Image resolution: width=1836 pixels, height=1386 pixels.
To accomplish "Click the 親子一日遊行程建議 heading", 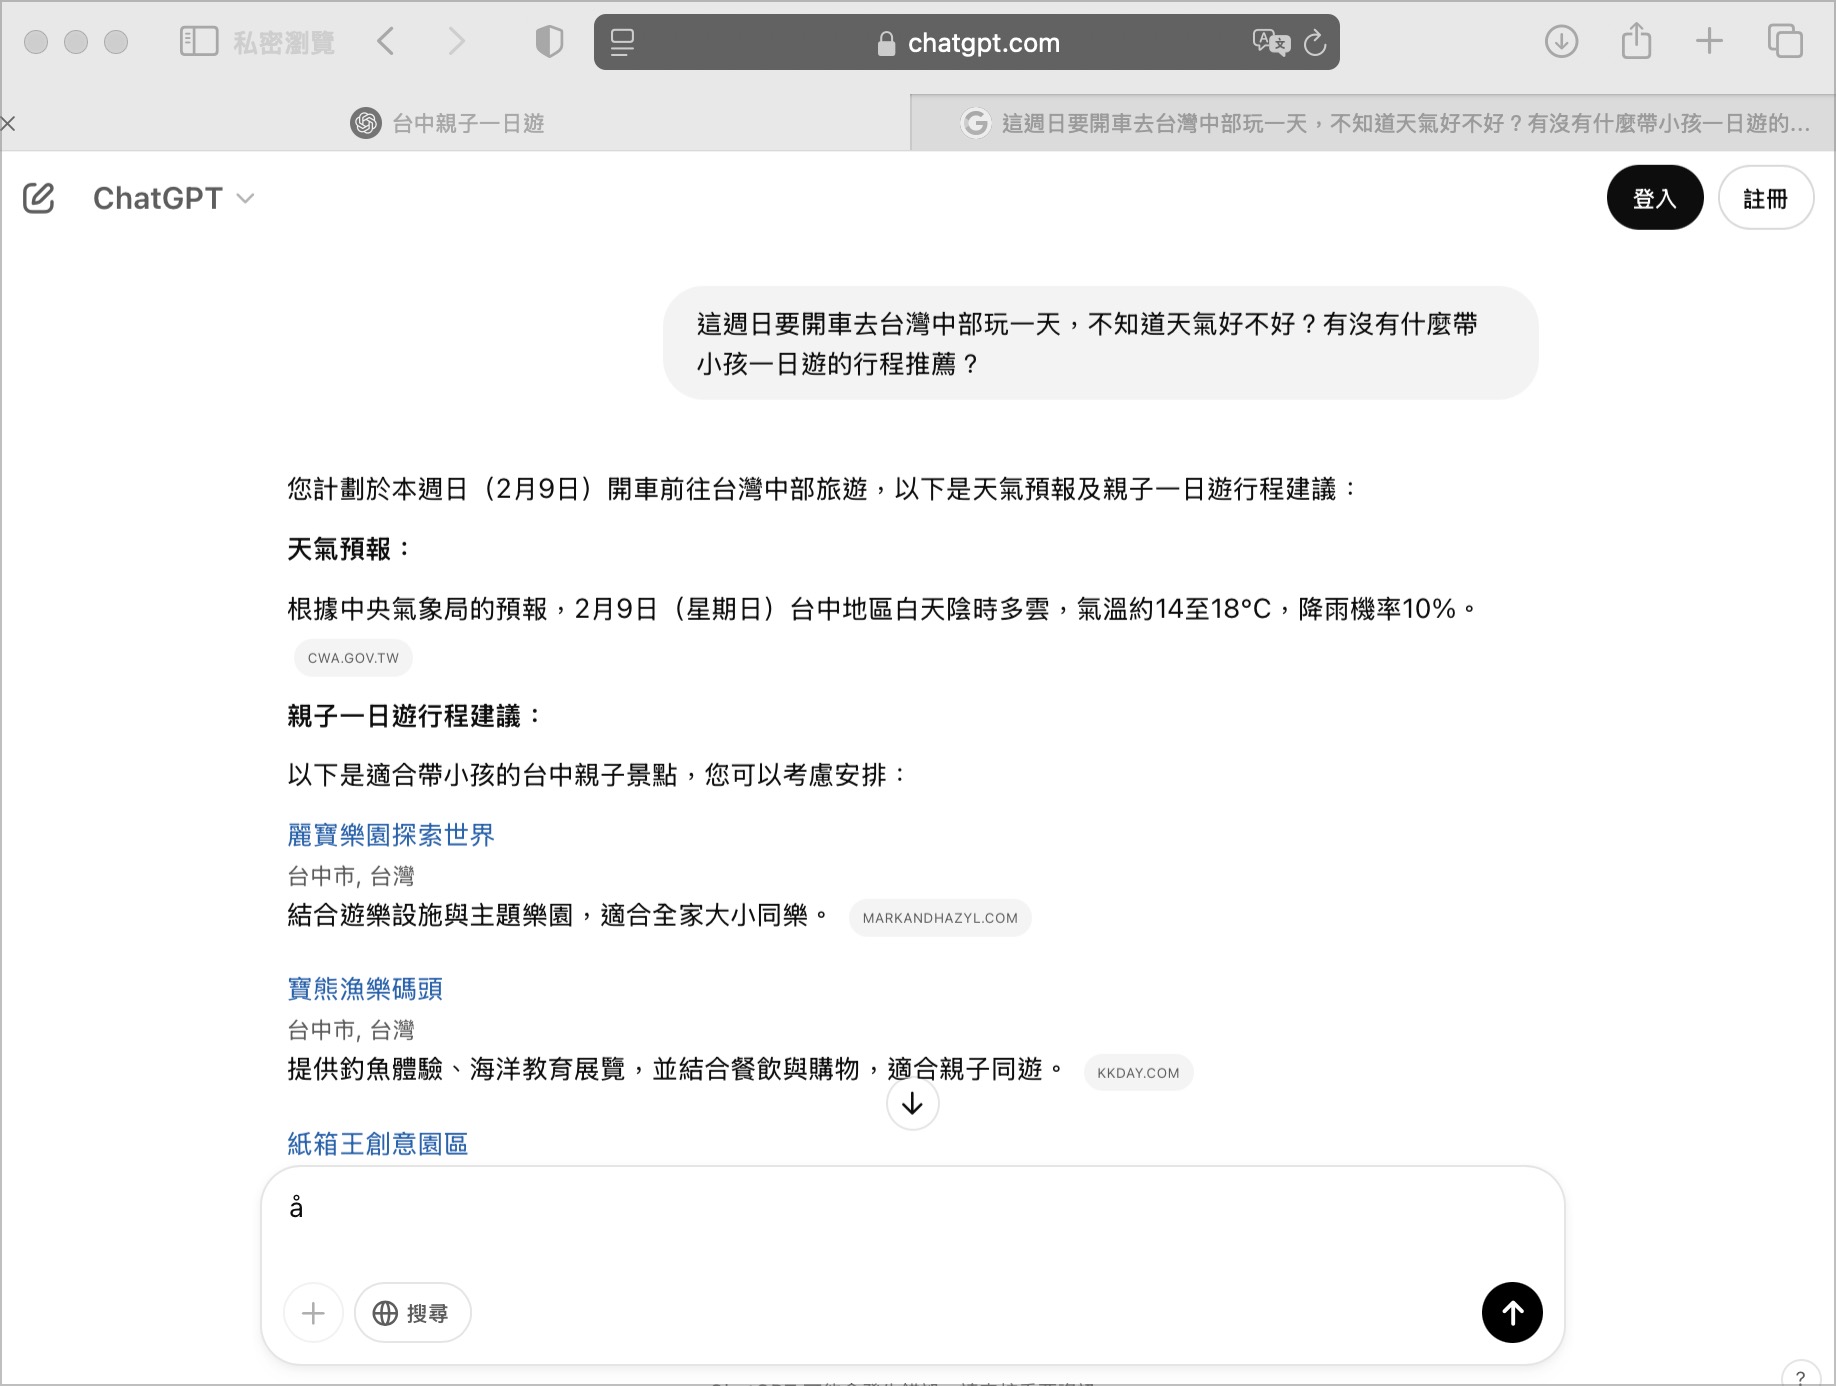I will [414, 716].
